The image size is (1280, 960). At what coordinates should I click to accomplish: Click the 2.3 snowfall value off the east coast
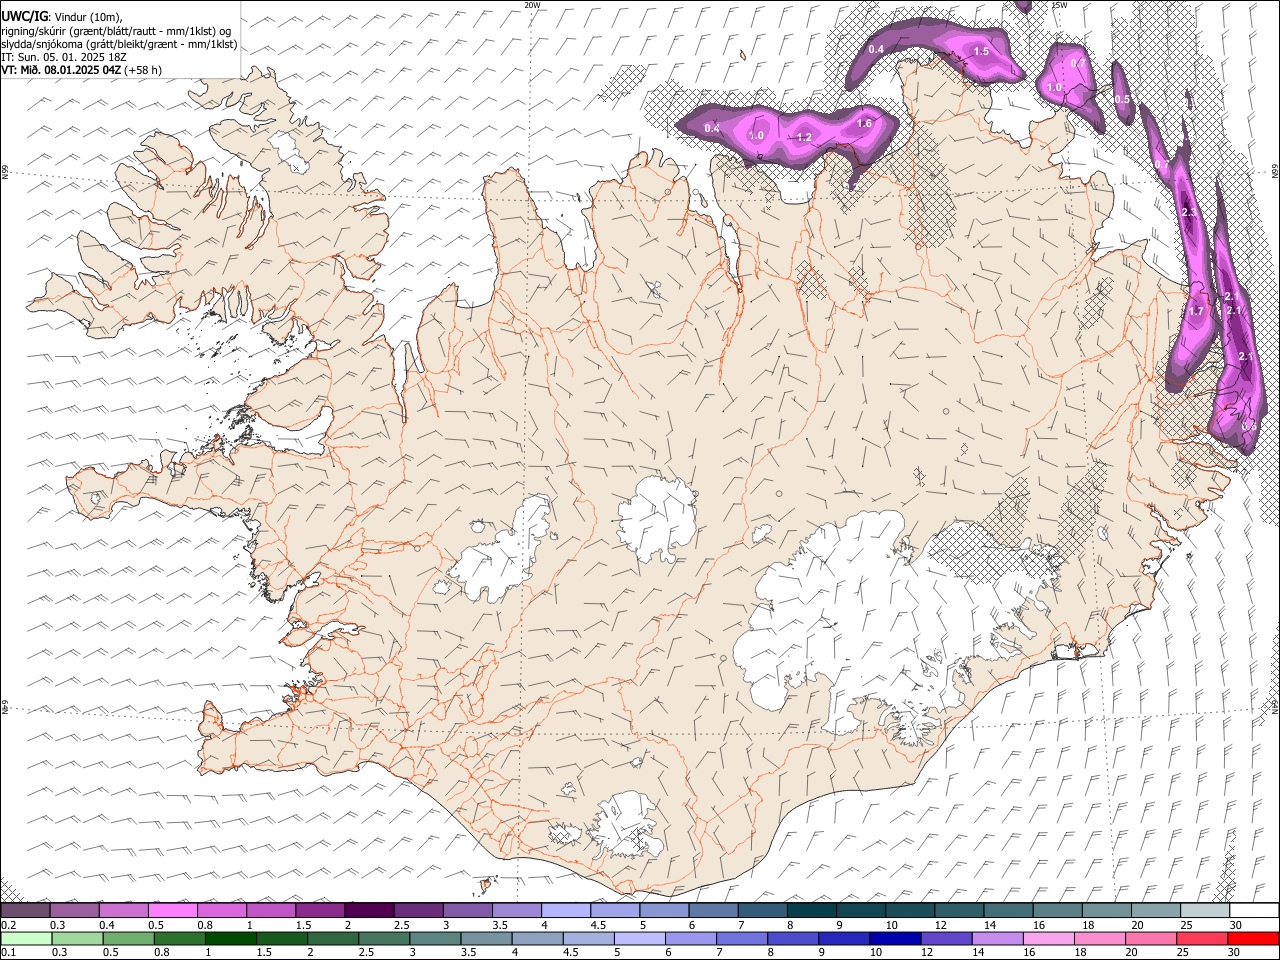(x=1189, y=213)
